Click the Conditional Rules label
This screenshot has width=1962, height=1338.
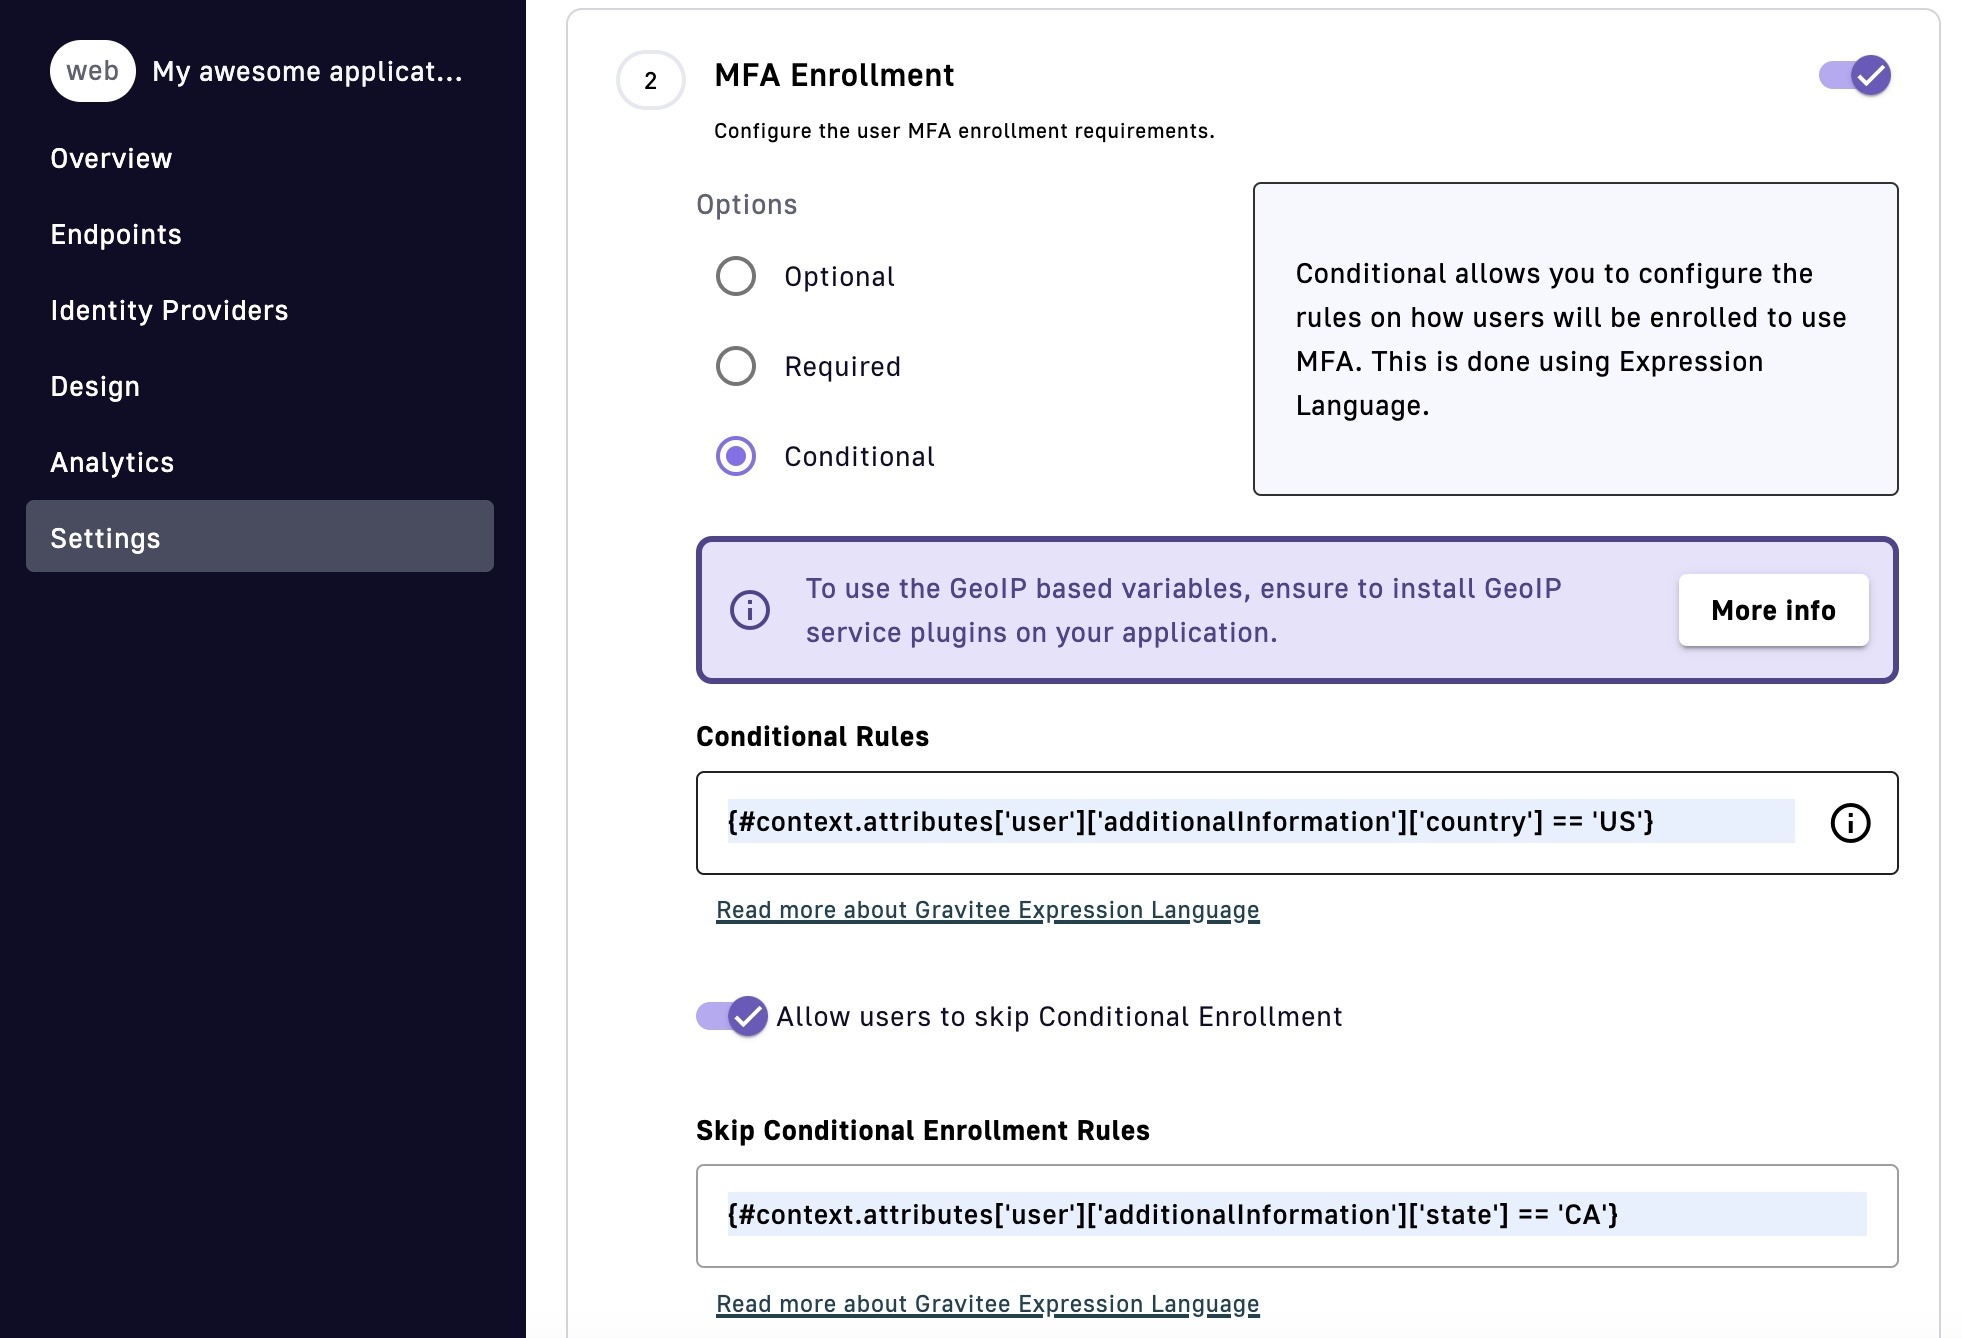tap(812, 736)
